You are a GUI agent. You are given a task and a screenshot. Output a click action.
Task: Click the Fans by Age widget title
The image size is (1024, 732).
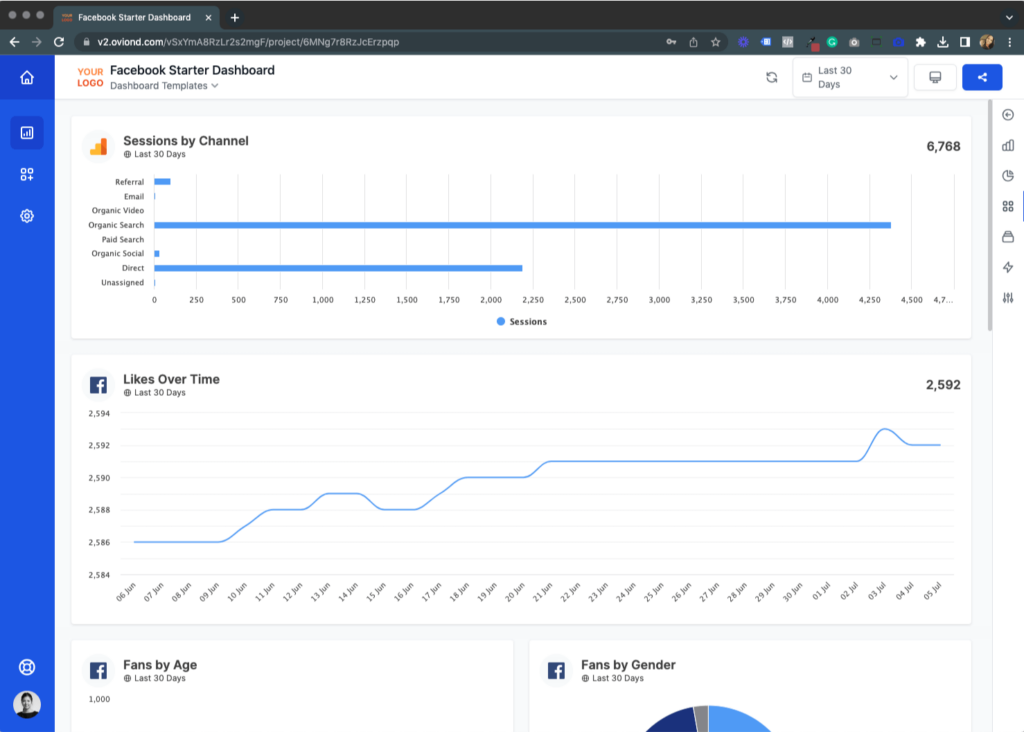[160, 665]
